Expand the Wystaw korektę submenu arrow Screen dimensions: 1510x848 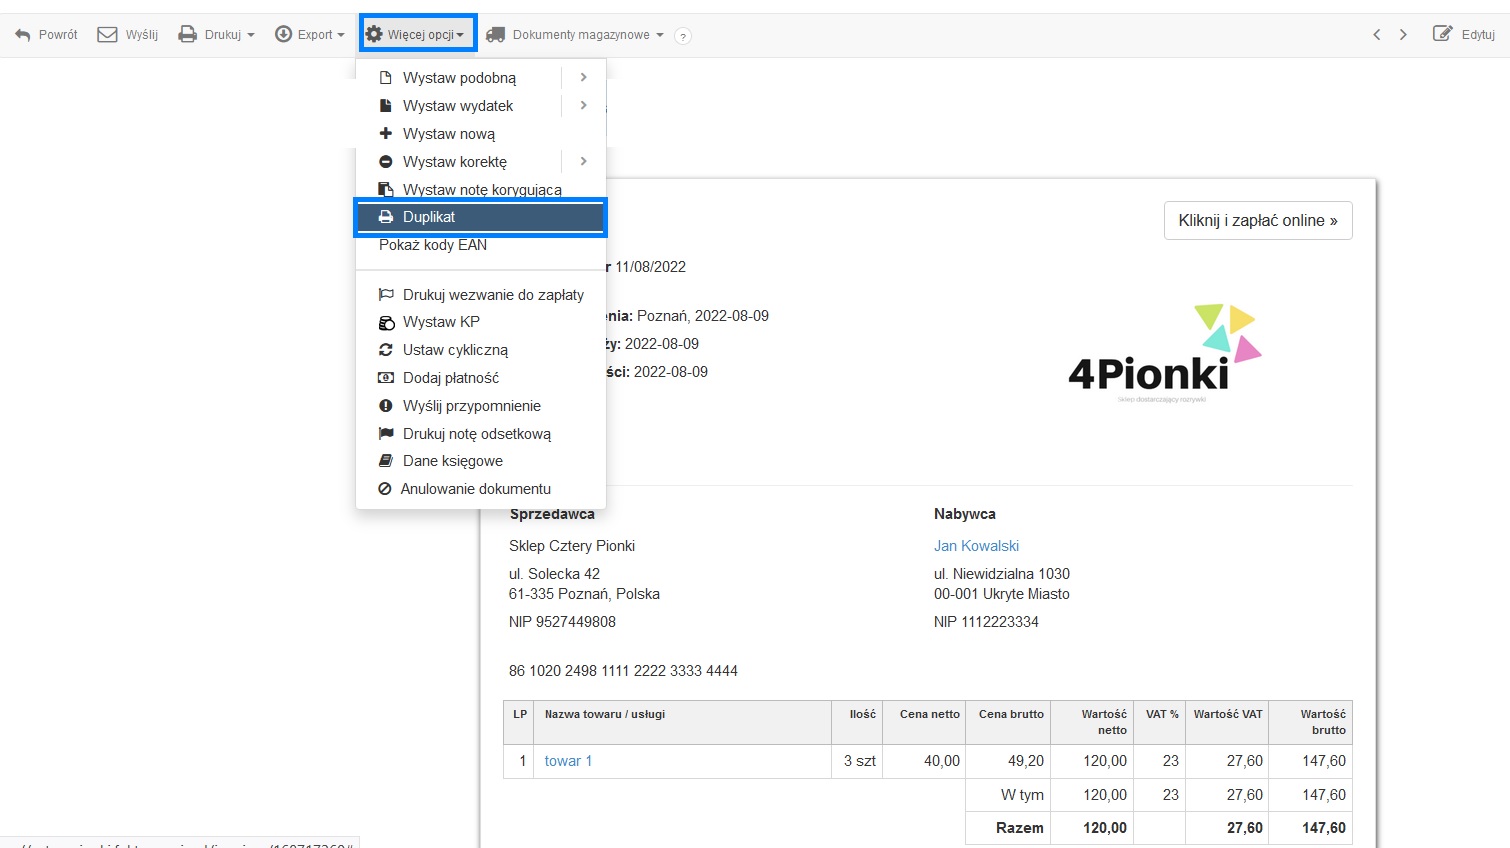coord(583,161)
